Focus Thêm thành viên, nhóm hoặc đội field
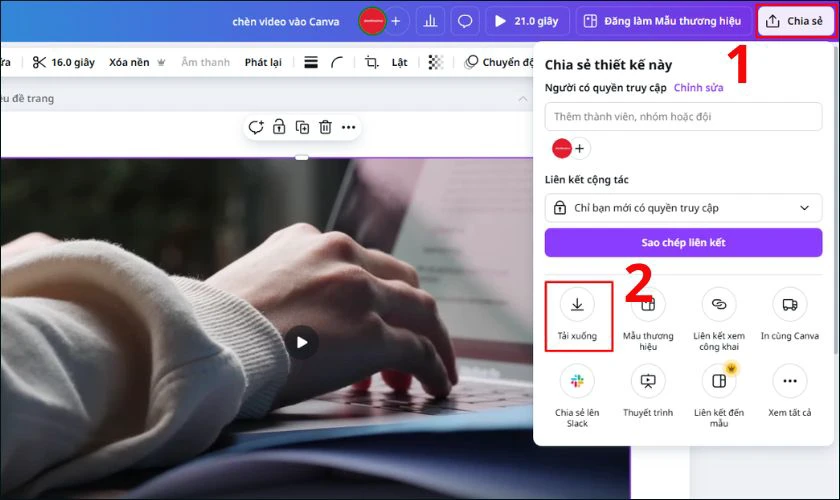Image resolution: width=840 pixels, height=500 pixels. (x=683, y=116)
